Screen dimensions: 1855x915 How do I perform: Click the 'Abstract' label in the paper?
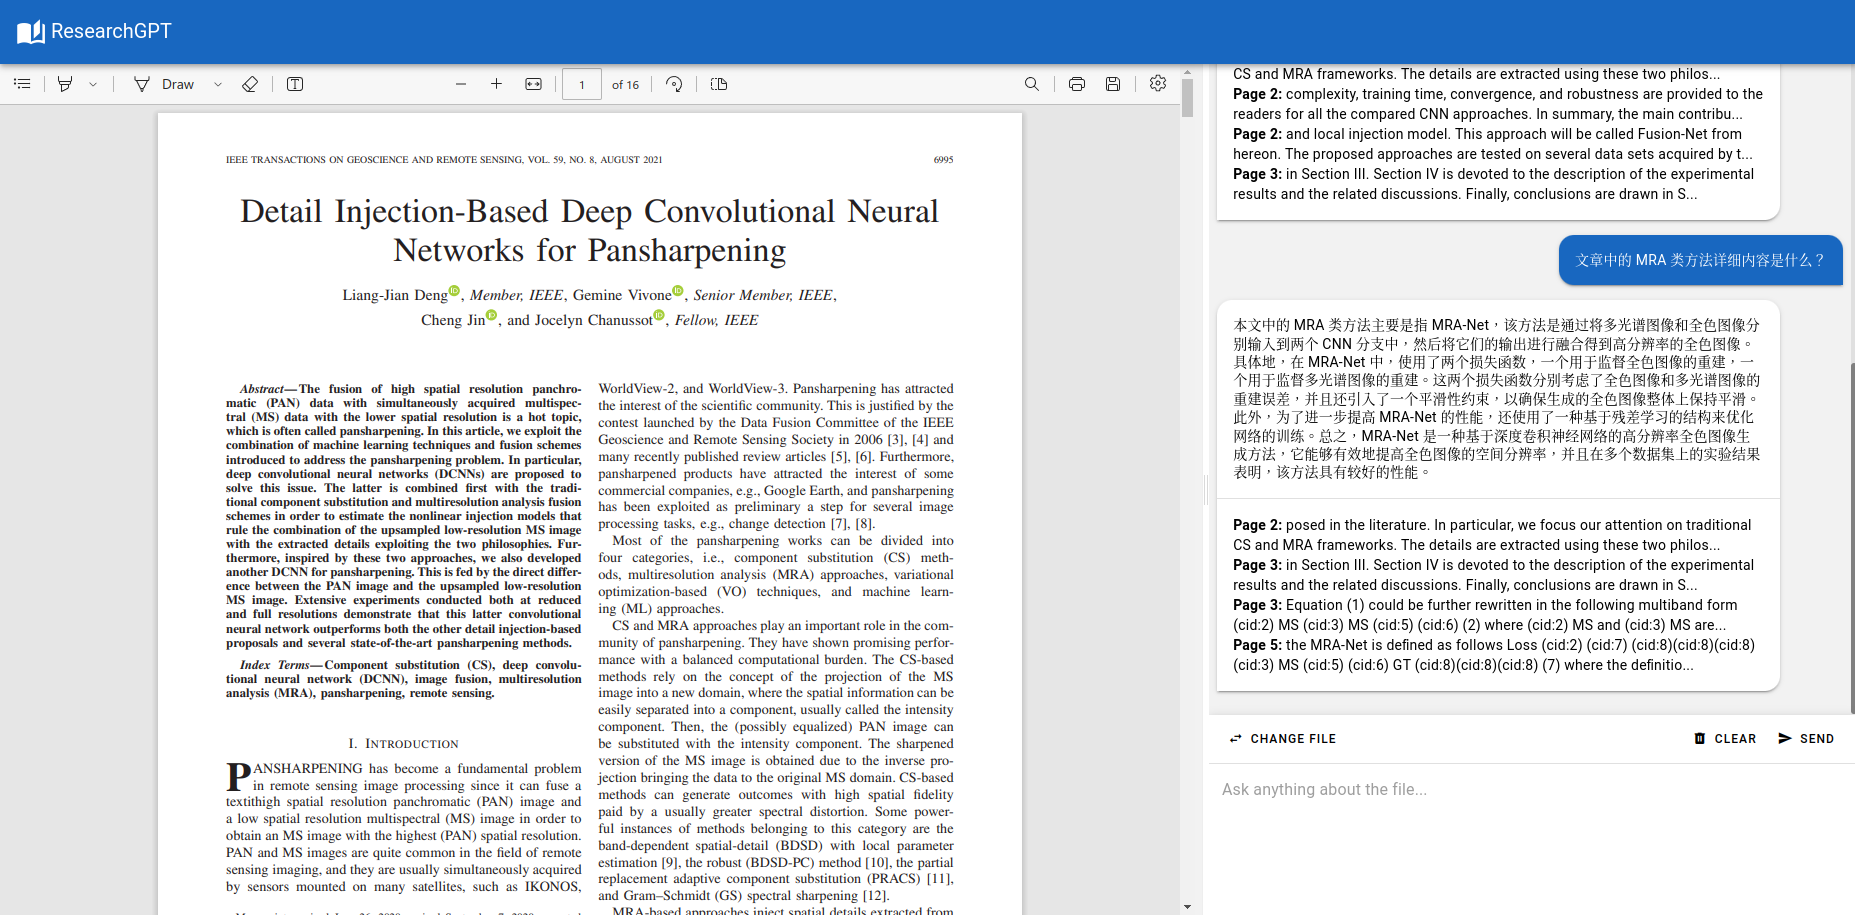tap(262, 389)
